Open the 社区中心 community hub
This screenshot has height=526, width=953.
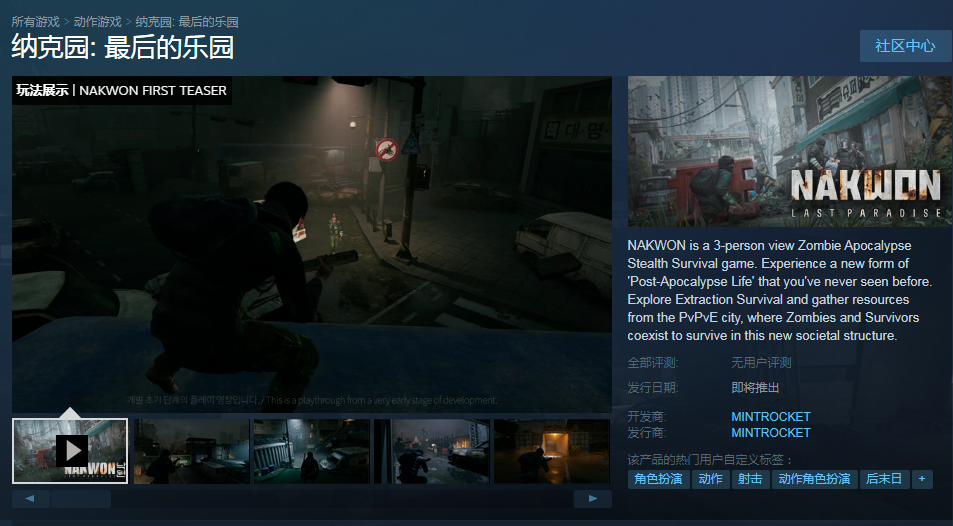click(x=905, y=46)
